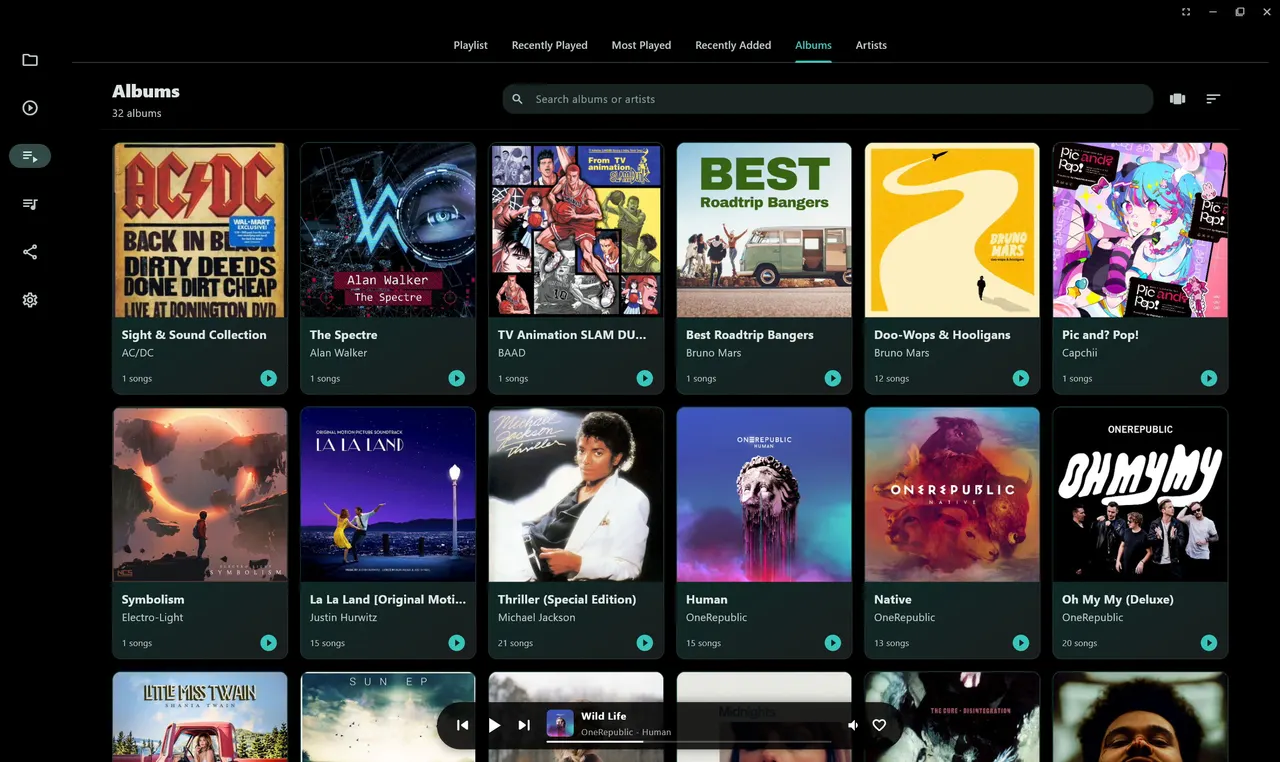The width and height of the screenshot is (1280, 762).
Task: Open the SUN EP album cover
Action: [388, 717]
